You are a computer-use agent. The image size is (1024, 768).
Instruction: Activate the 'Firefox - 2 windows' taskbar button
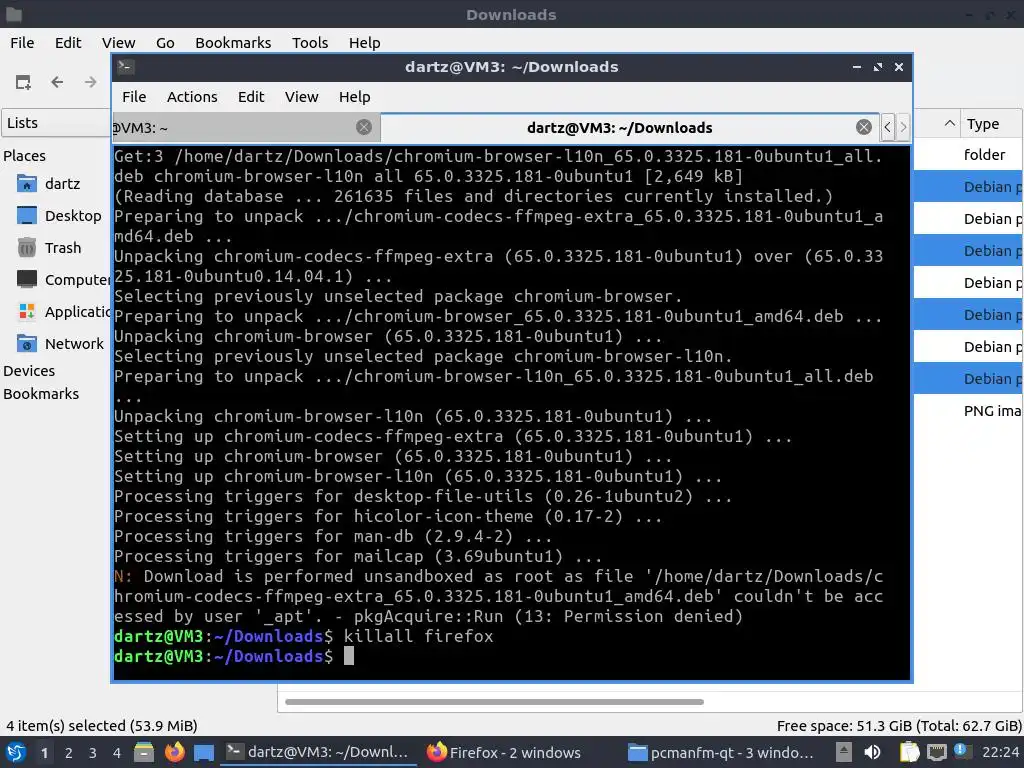click(504, 752)
